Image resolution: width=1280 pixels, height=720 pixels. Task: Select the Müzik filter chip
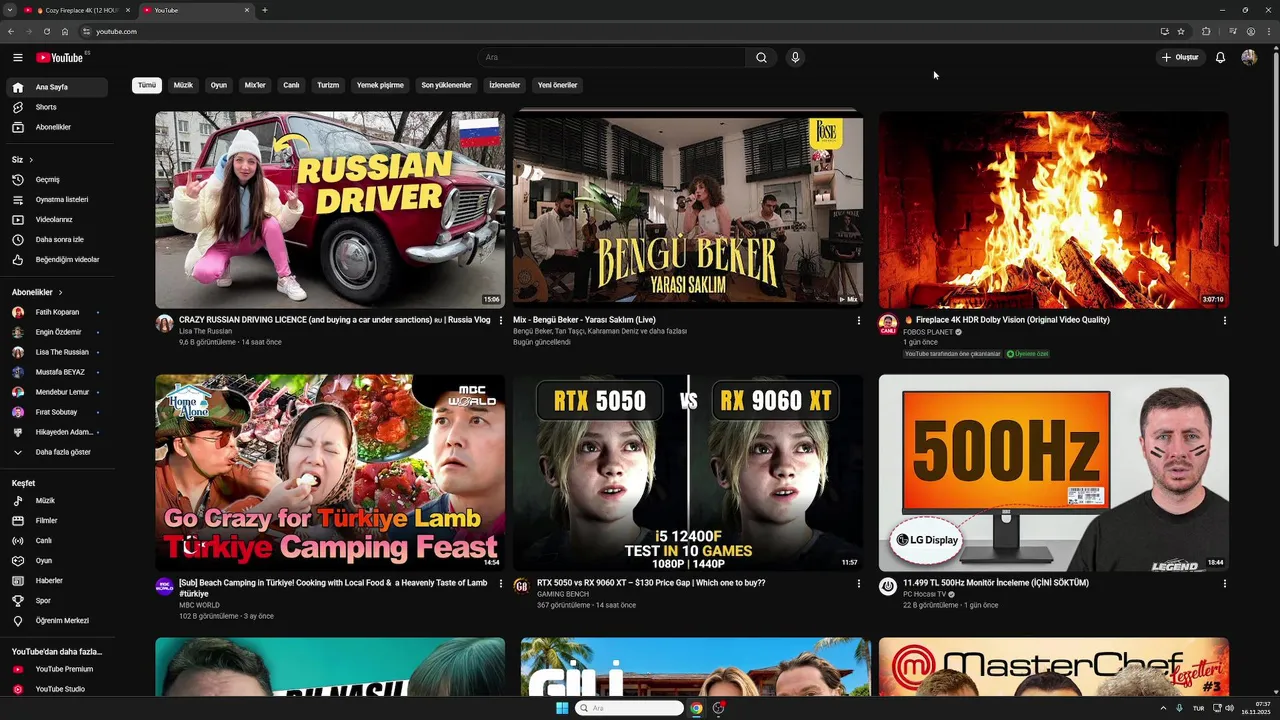pyautogui.click(x=183, y=85)
